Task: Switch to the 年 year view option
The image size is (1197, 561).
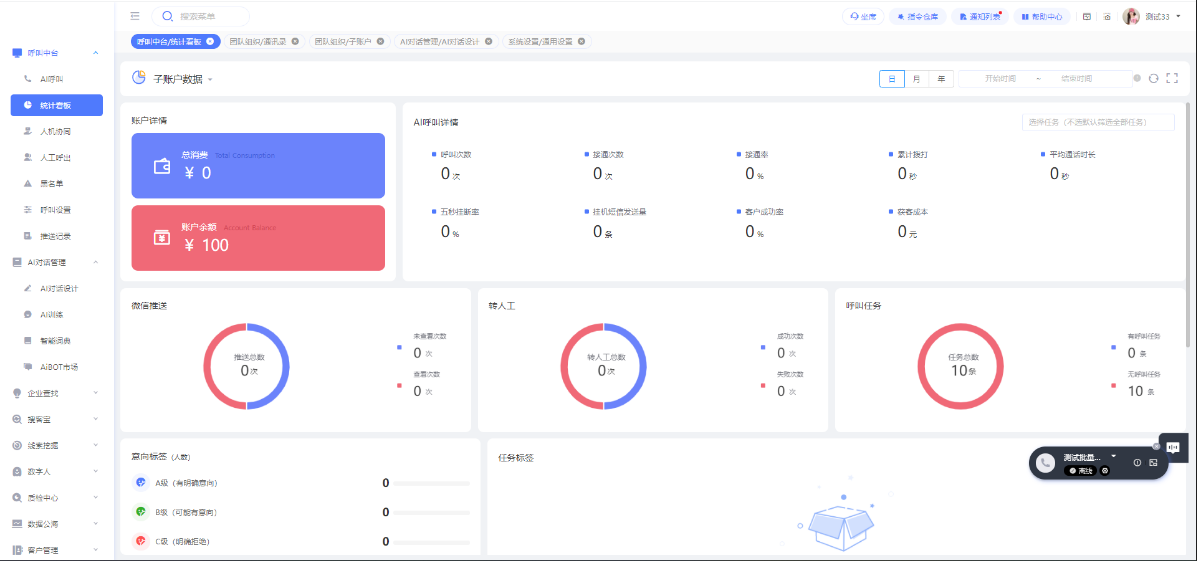Action: click(941, 78)
